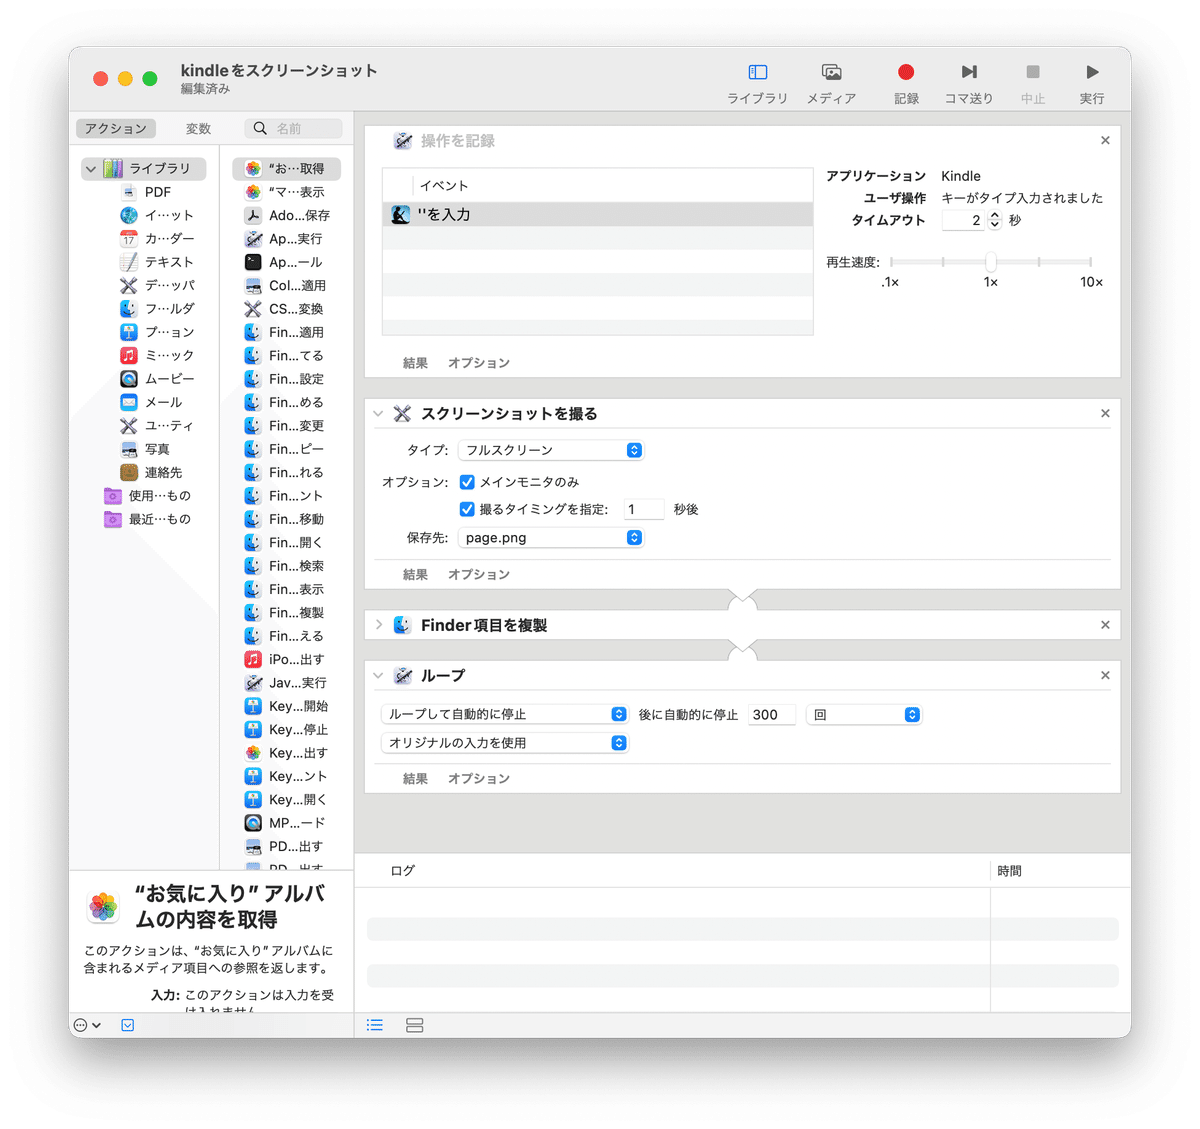Remove the Finder項目を複製 action
Image resolution: width=1200 pixels, height=1129 pixels.
(1105, 625)
